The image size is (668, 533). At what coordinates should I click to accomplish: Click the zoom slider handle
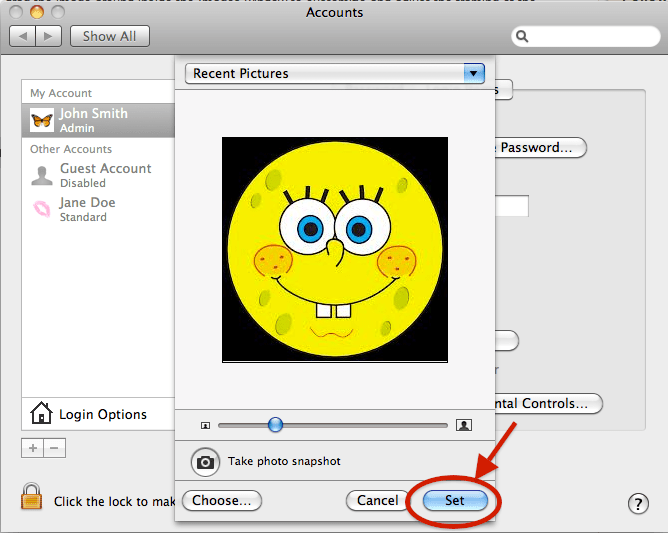pos(276,424)
